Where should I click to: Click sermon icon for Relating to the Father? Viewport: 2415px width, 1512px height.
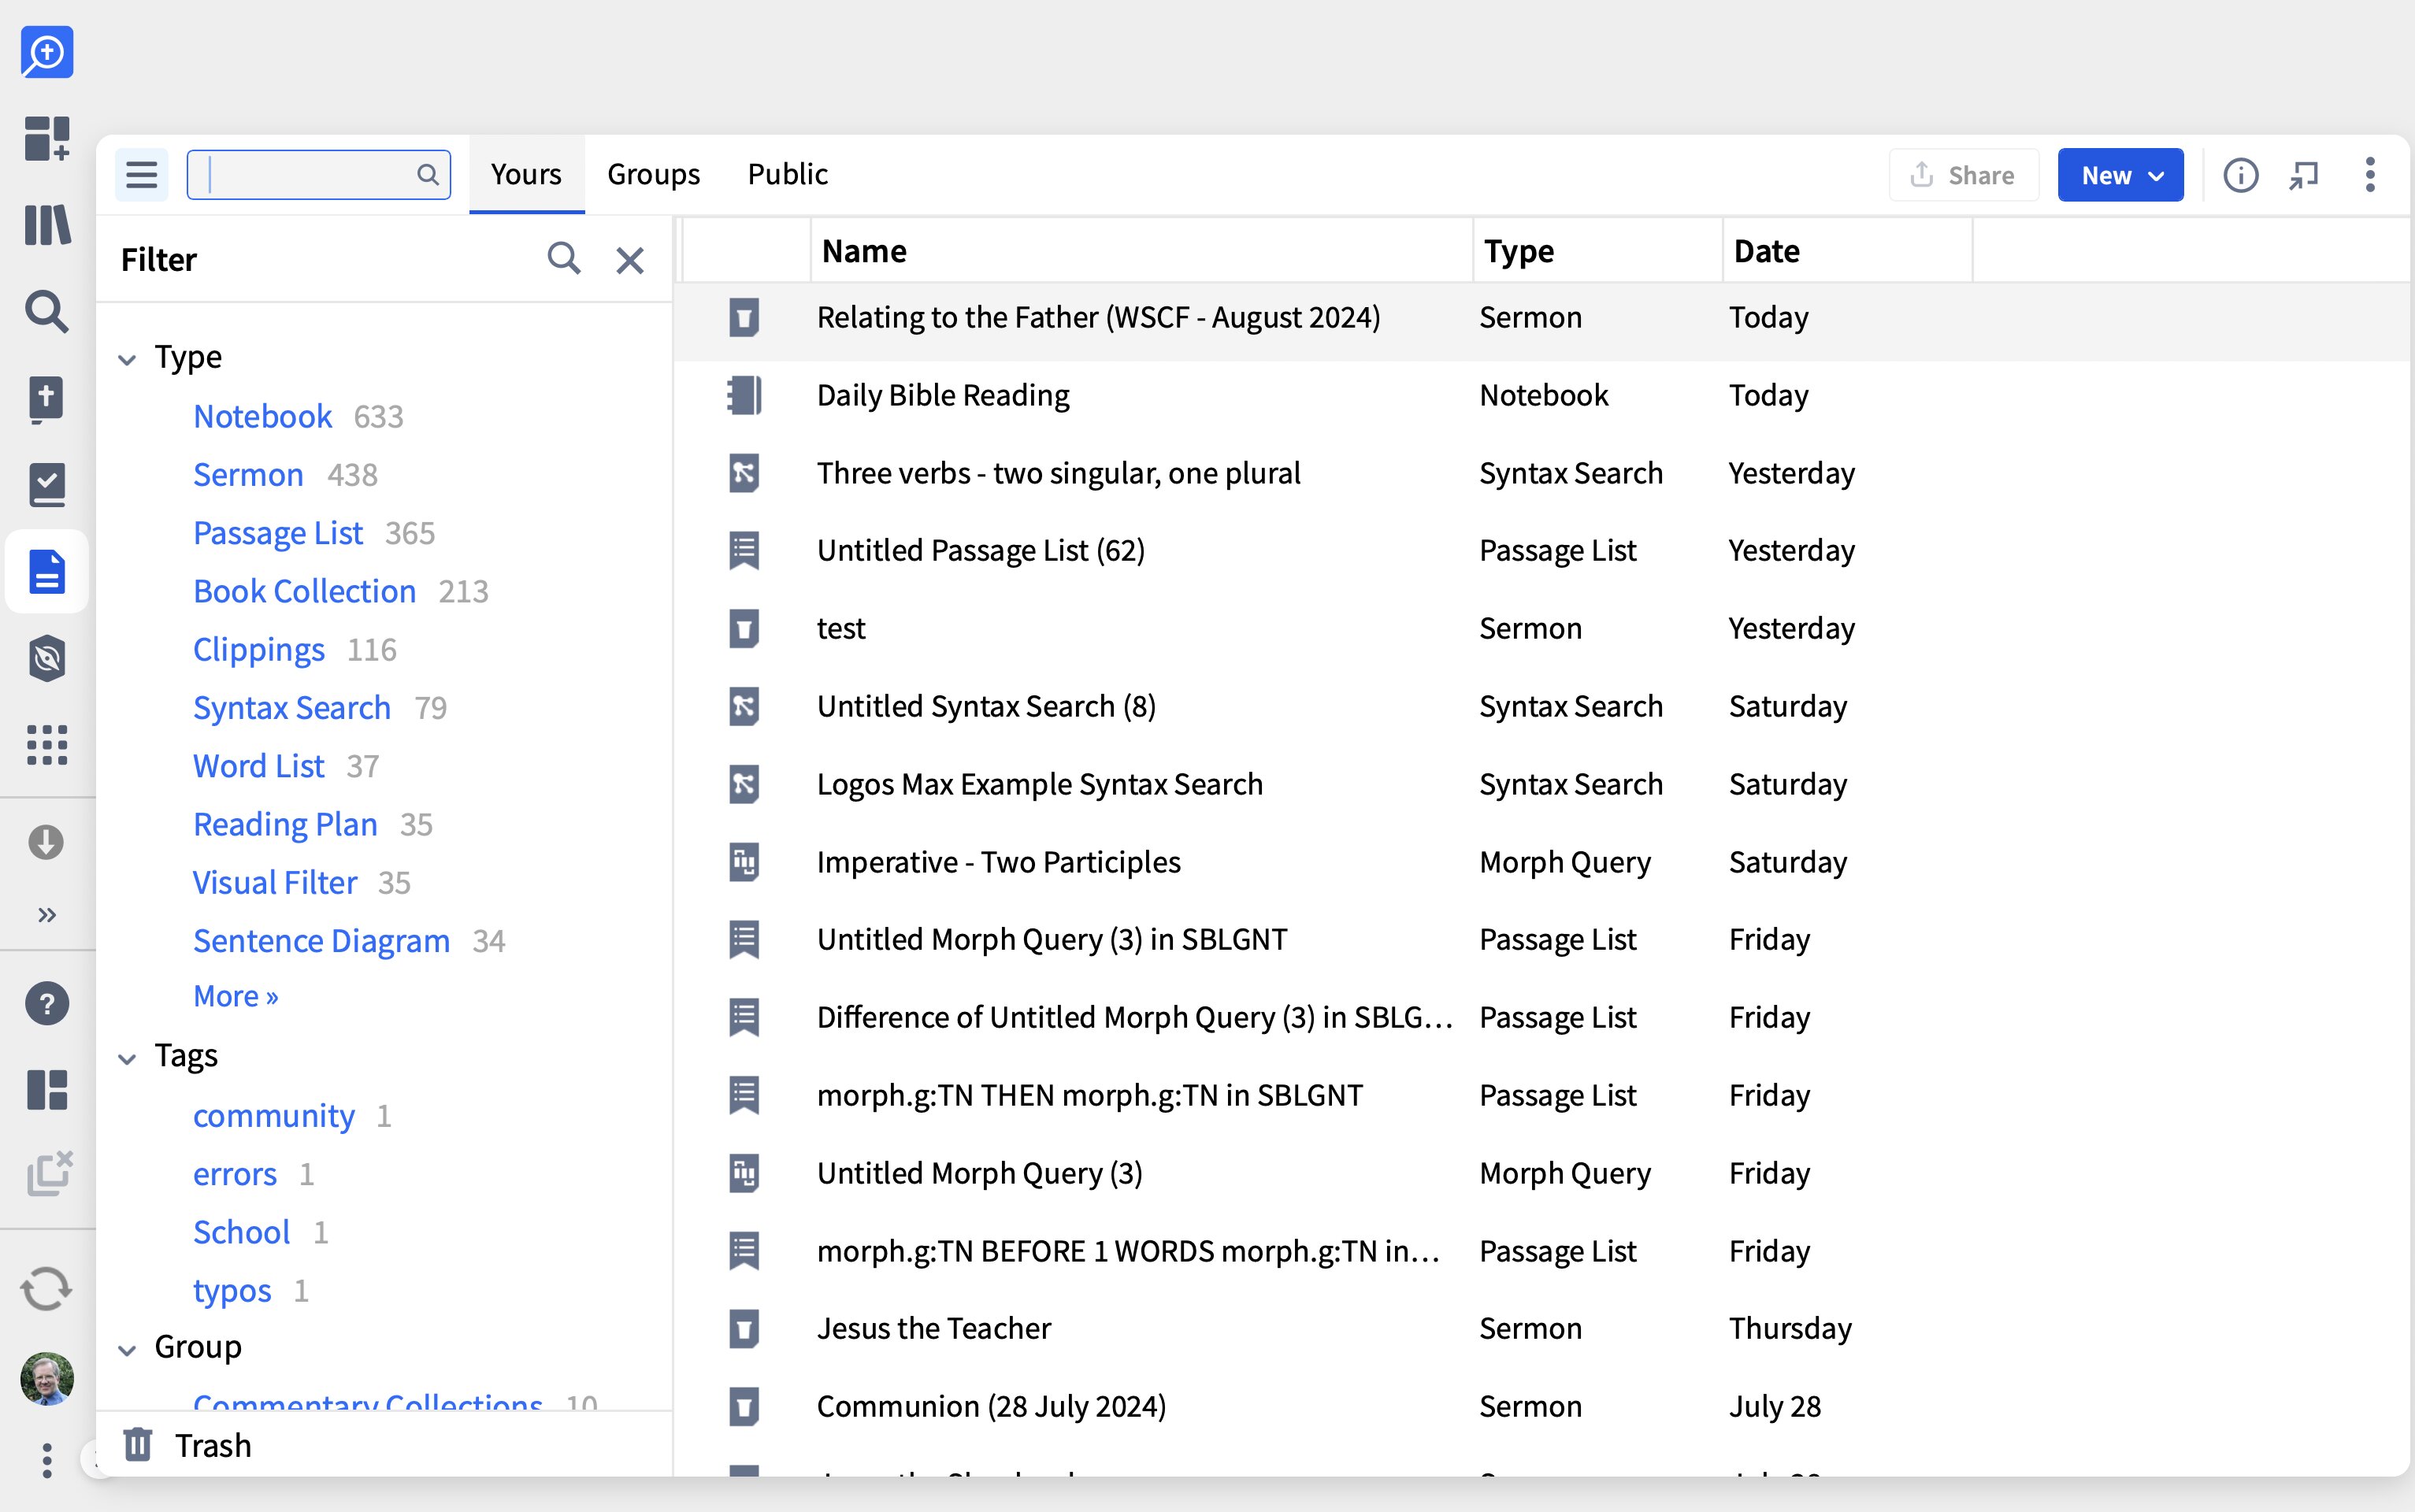[x=744, y=318]
